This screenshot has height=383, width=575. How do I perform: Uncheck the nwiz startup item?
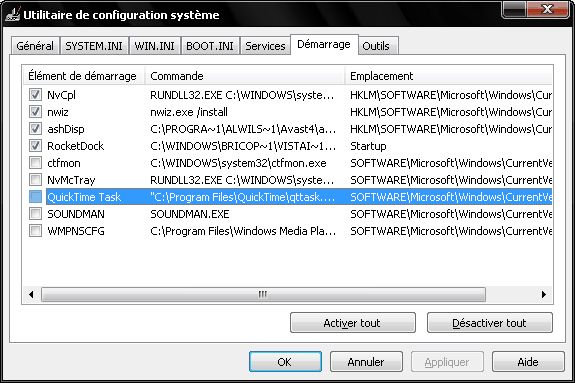coord(35,112)
